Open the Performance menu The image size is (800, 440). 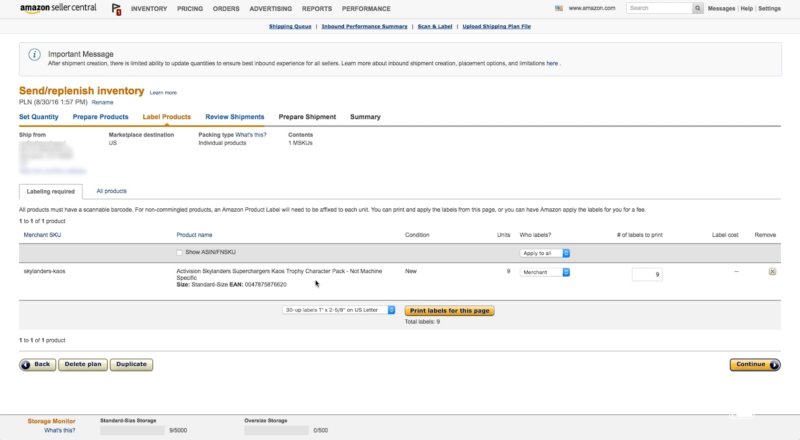tap(366, 9)
